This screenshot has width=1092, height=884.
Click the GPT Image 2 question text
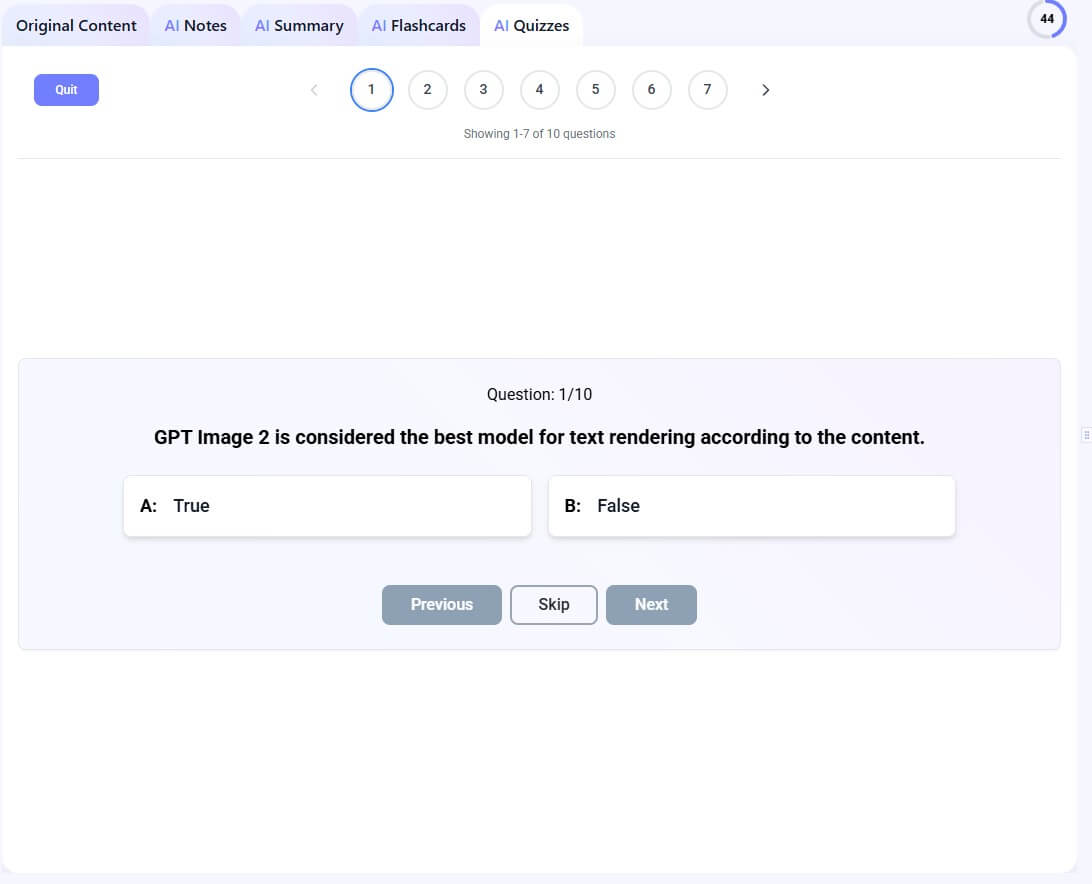tap(539, 437)
